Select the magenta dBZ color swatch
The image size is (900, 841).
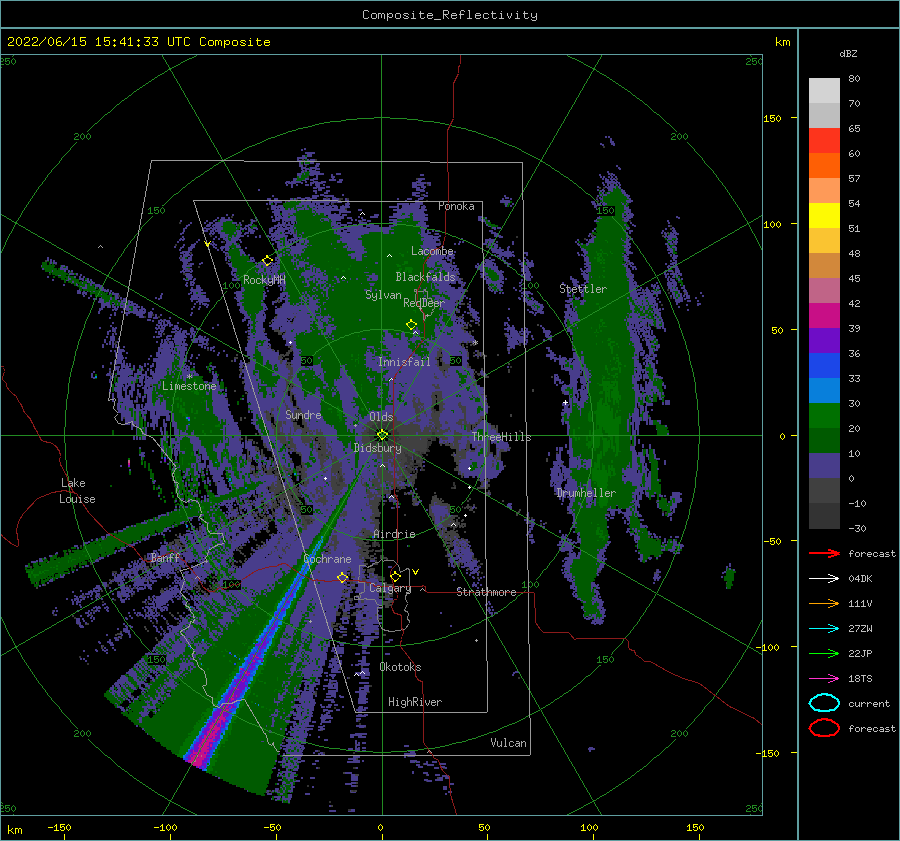click(824, 316)
